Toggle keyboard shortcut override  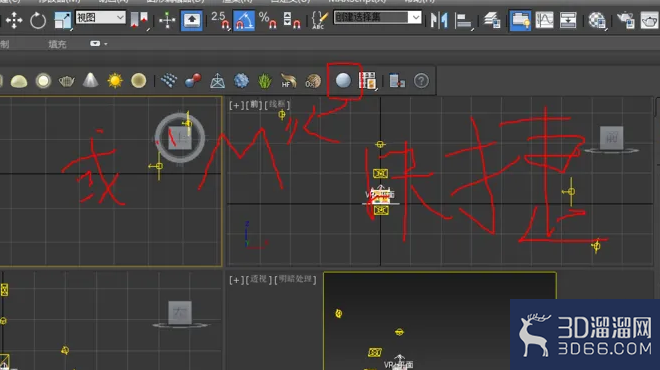[x=192, y=20]
